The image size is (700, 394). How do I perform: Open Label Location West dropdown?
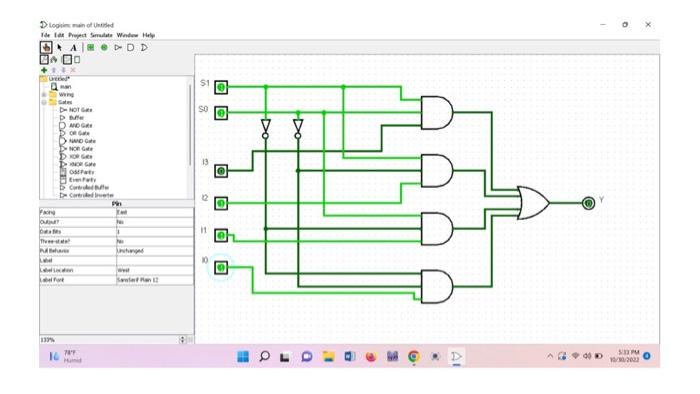click(x=154, y=270)
